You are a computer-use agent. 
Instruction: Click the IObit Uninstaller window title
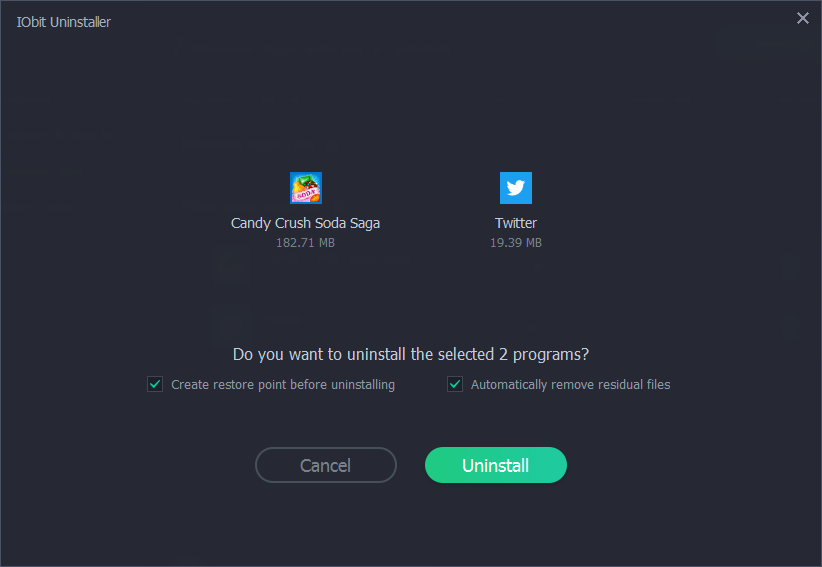(64, 22)
